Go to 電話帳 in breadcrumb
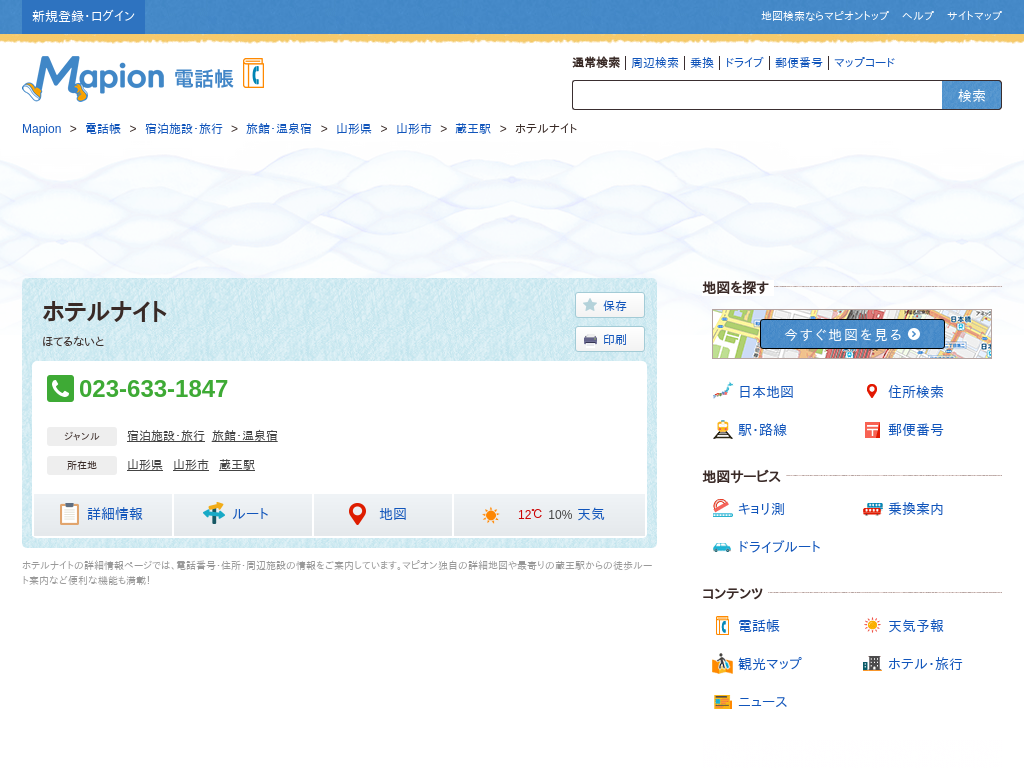 103,129
